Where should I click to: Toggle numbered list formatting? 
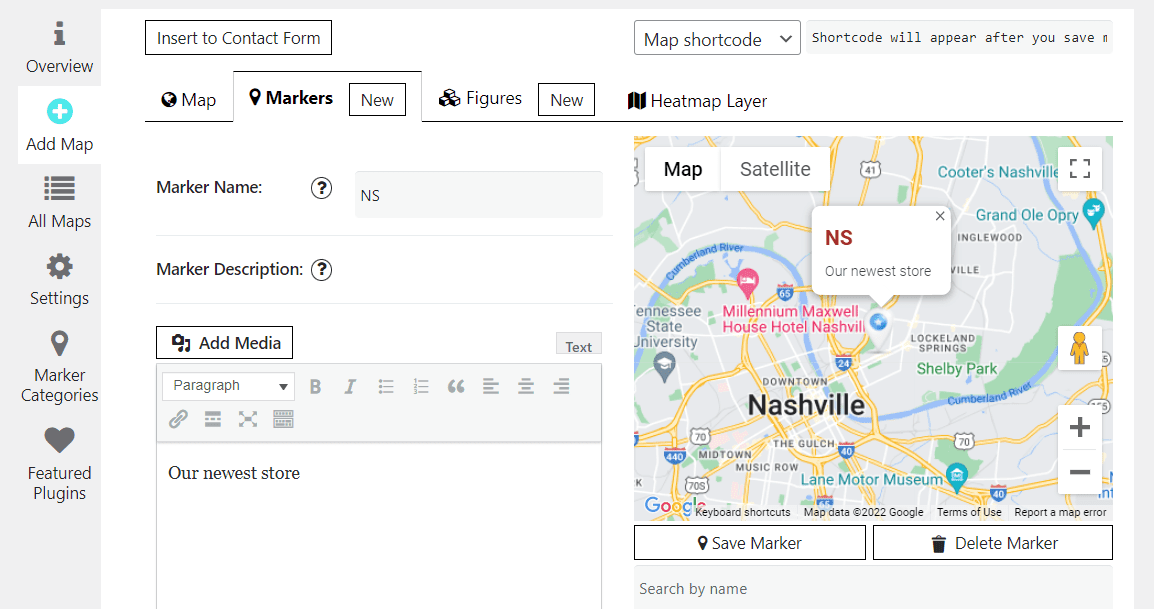tap(421, 385)
